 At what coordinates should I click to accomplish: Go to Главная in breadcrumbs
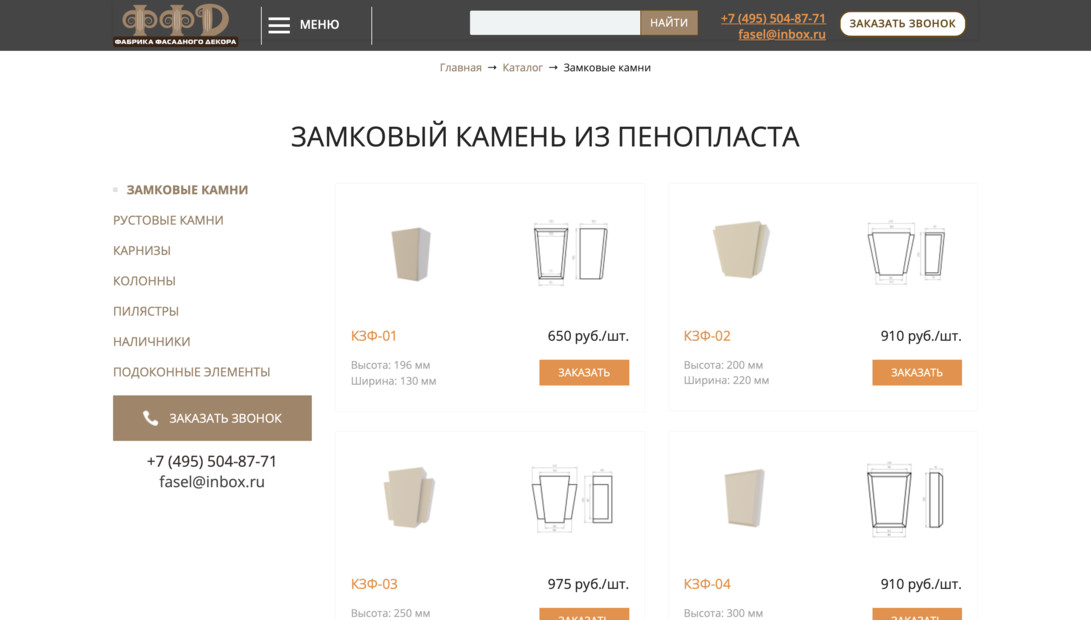(x=461, y=67)
